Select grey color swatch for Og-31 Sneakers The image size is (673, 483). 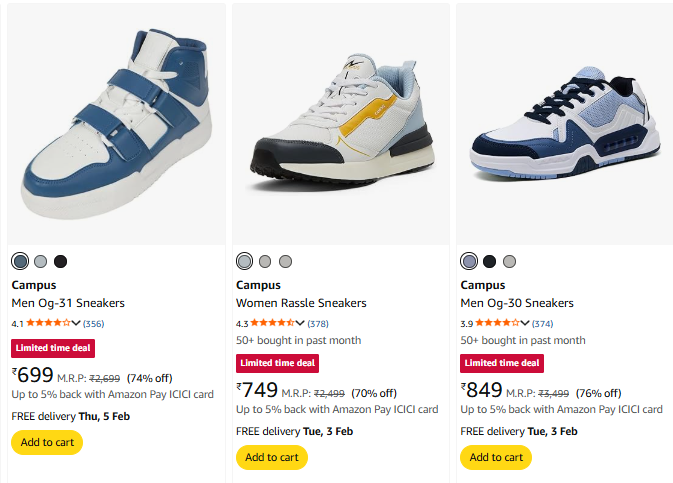(x=40, y=262)
